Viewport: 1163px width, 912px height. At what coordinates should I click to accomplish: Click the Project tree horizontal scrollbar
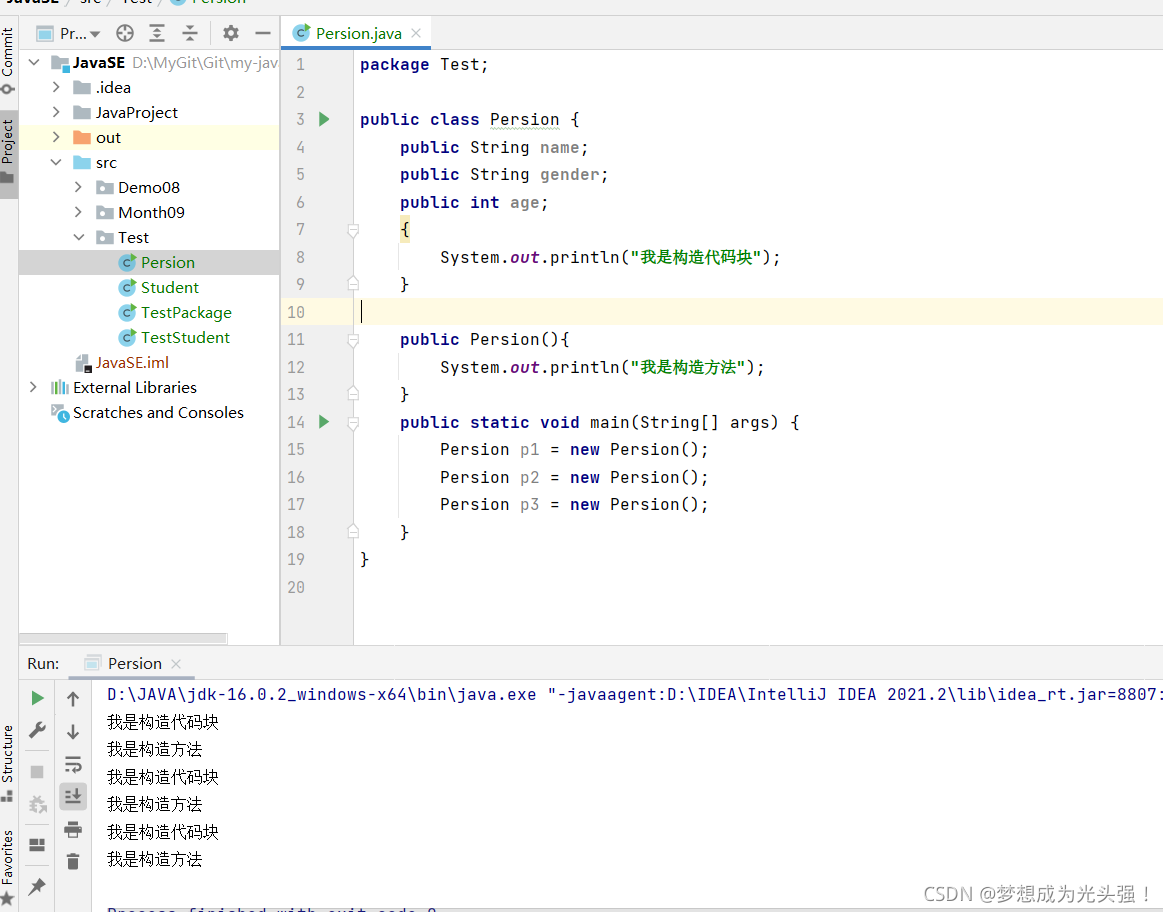pyautogui.click(x=123, y=638)
